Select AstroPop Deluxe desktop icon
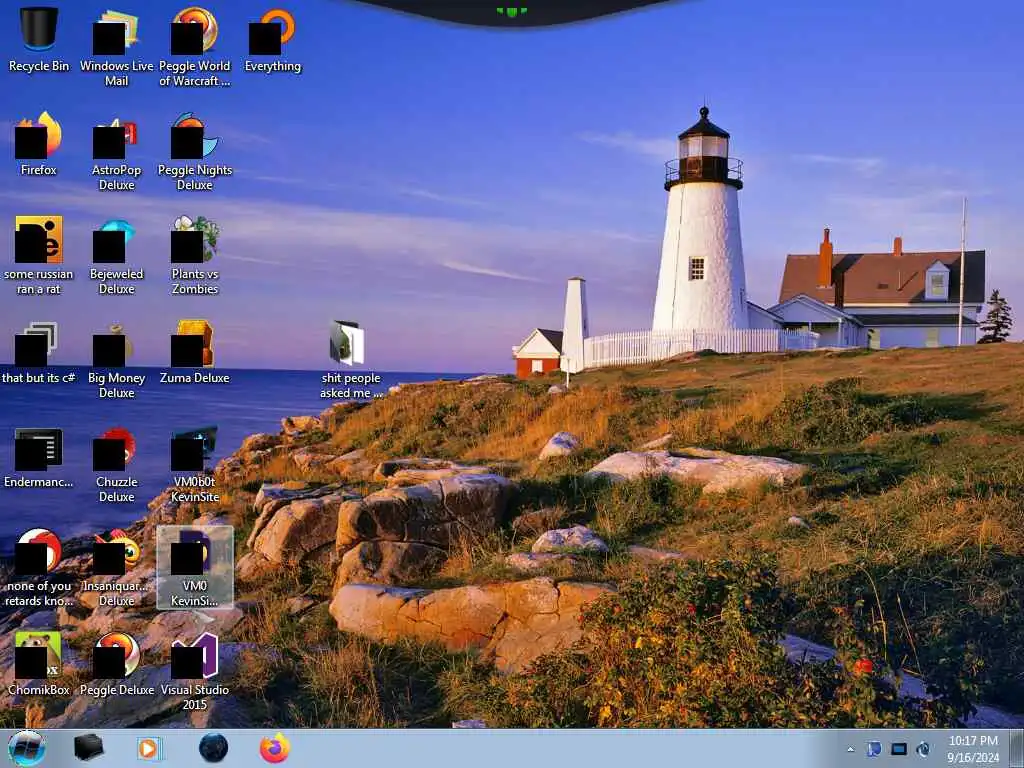This screenshot has height=768, width=1024. (x=116, y=152)
